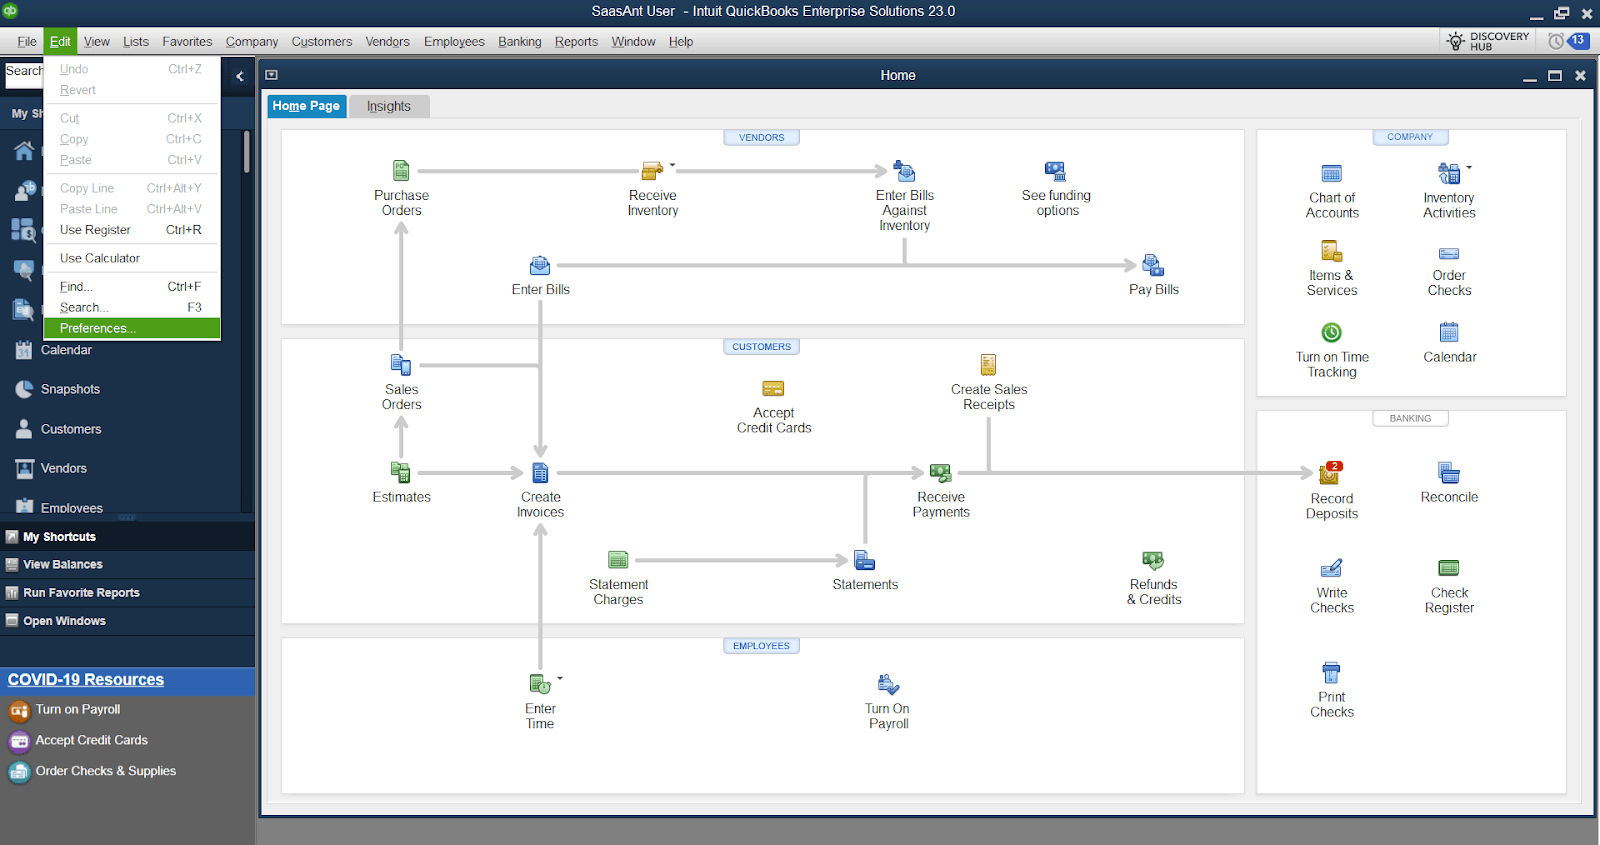Viewport: 1600px width, 845px height.
Task: Click the Enter Time icon
Action: [x=540, y=684]
